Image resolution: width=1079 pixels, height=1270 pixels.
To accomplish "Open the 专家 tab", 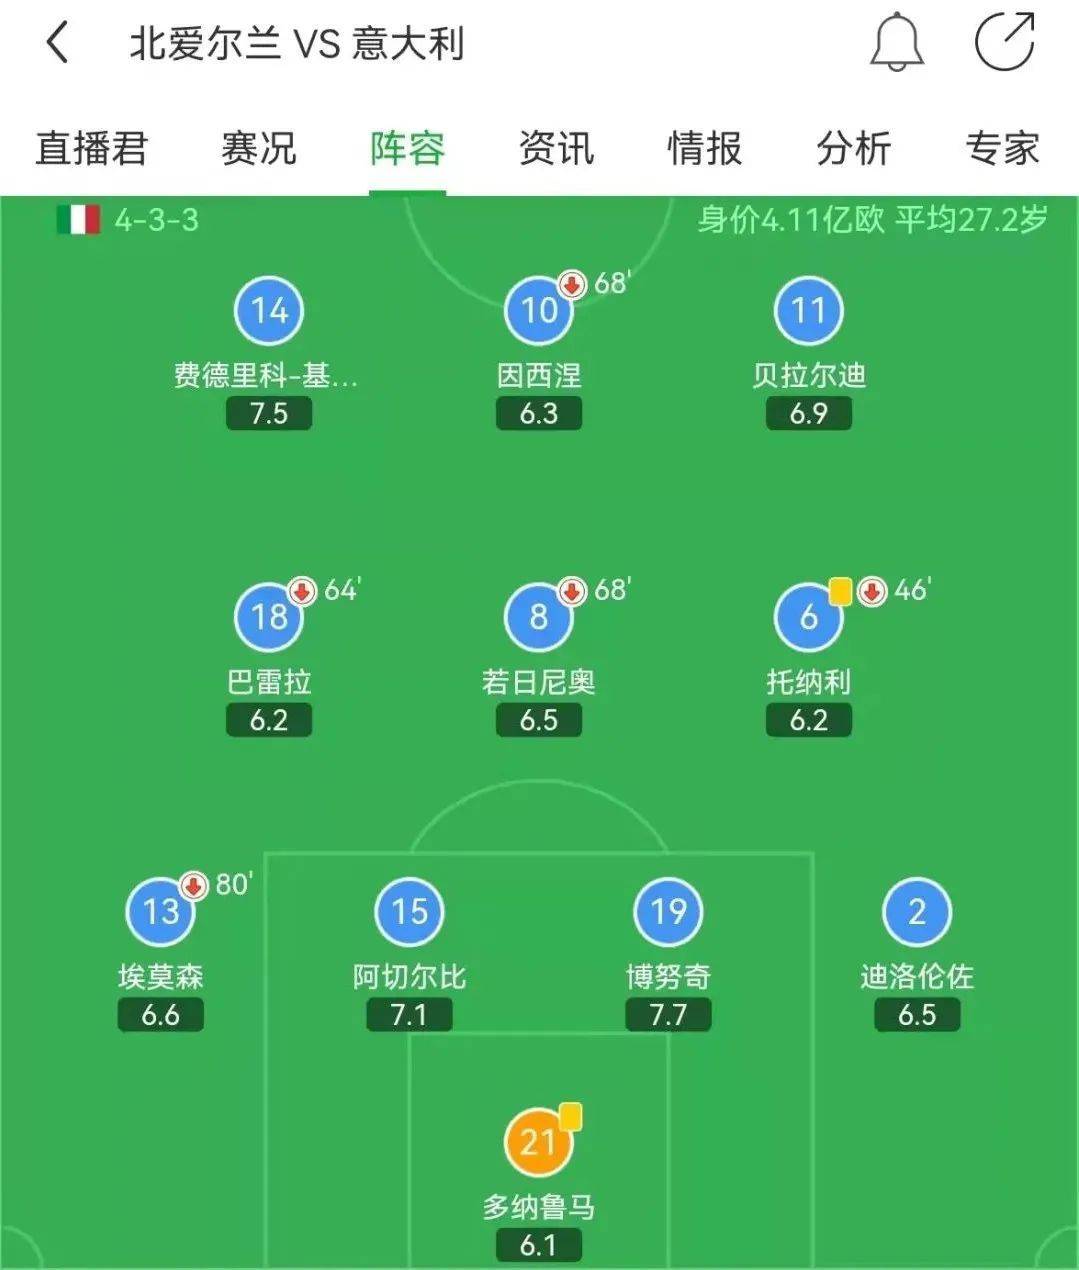I will pyautogui.click(x=1002, y=148).
